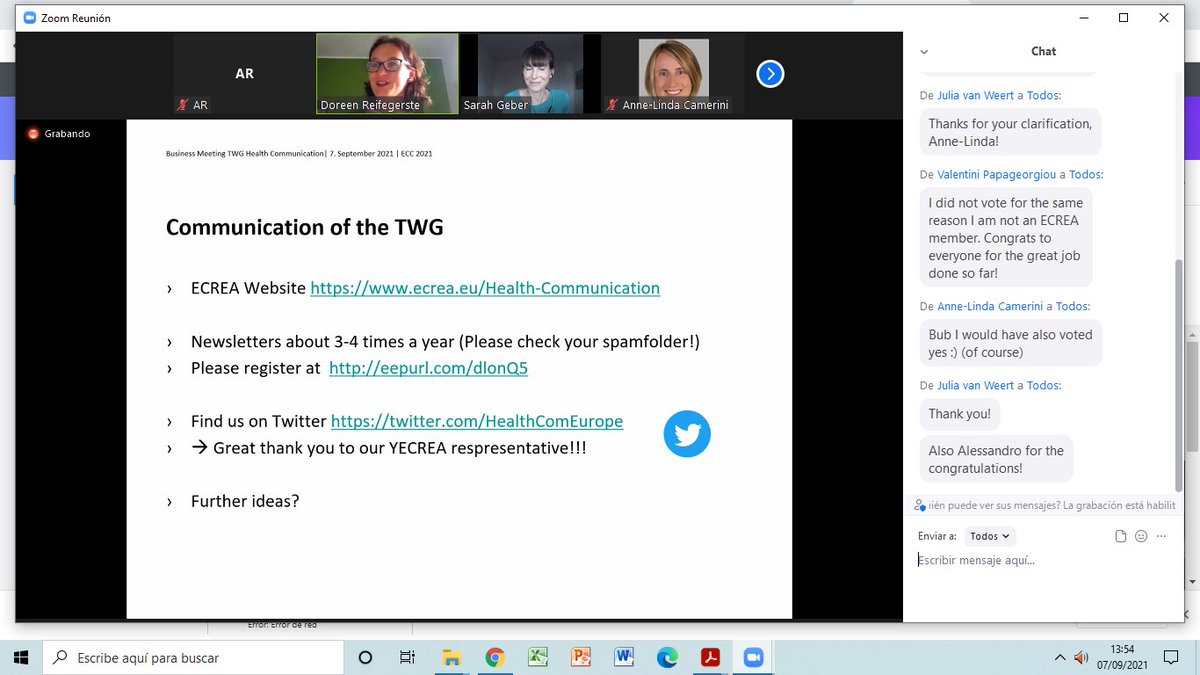
Task: Click the Escribir mensaje aquí text field
Action: 1040,560
